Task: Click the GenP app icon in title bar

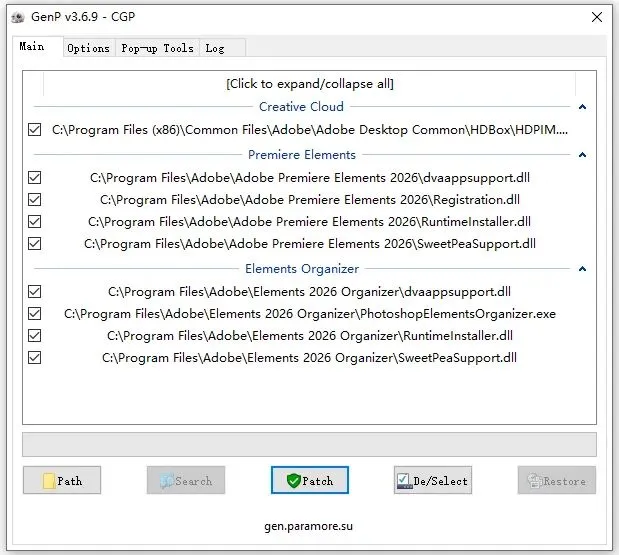Action: (18, 17)
